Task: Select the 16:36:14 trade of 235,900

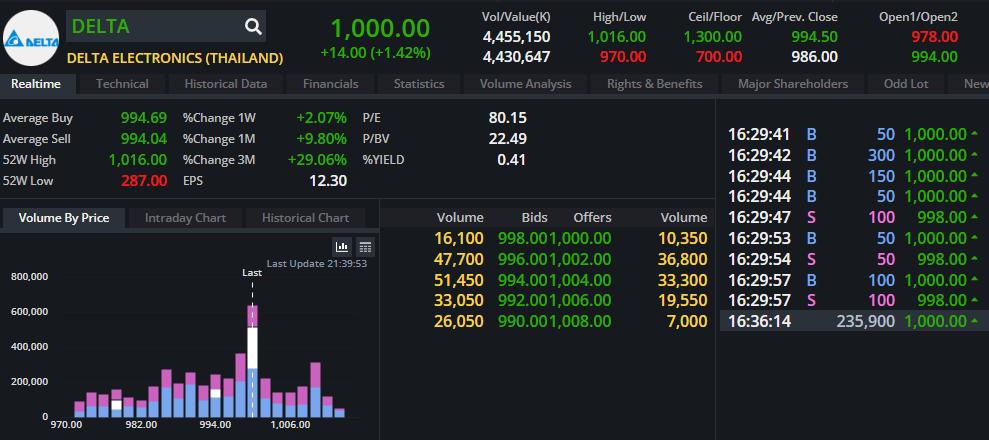Action: click(x=853, y=321)
